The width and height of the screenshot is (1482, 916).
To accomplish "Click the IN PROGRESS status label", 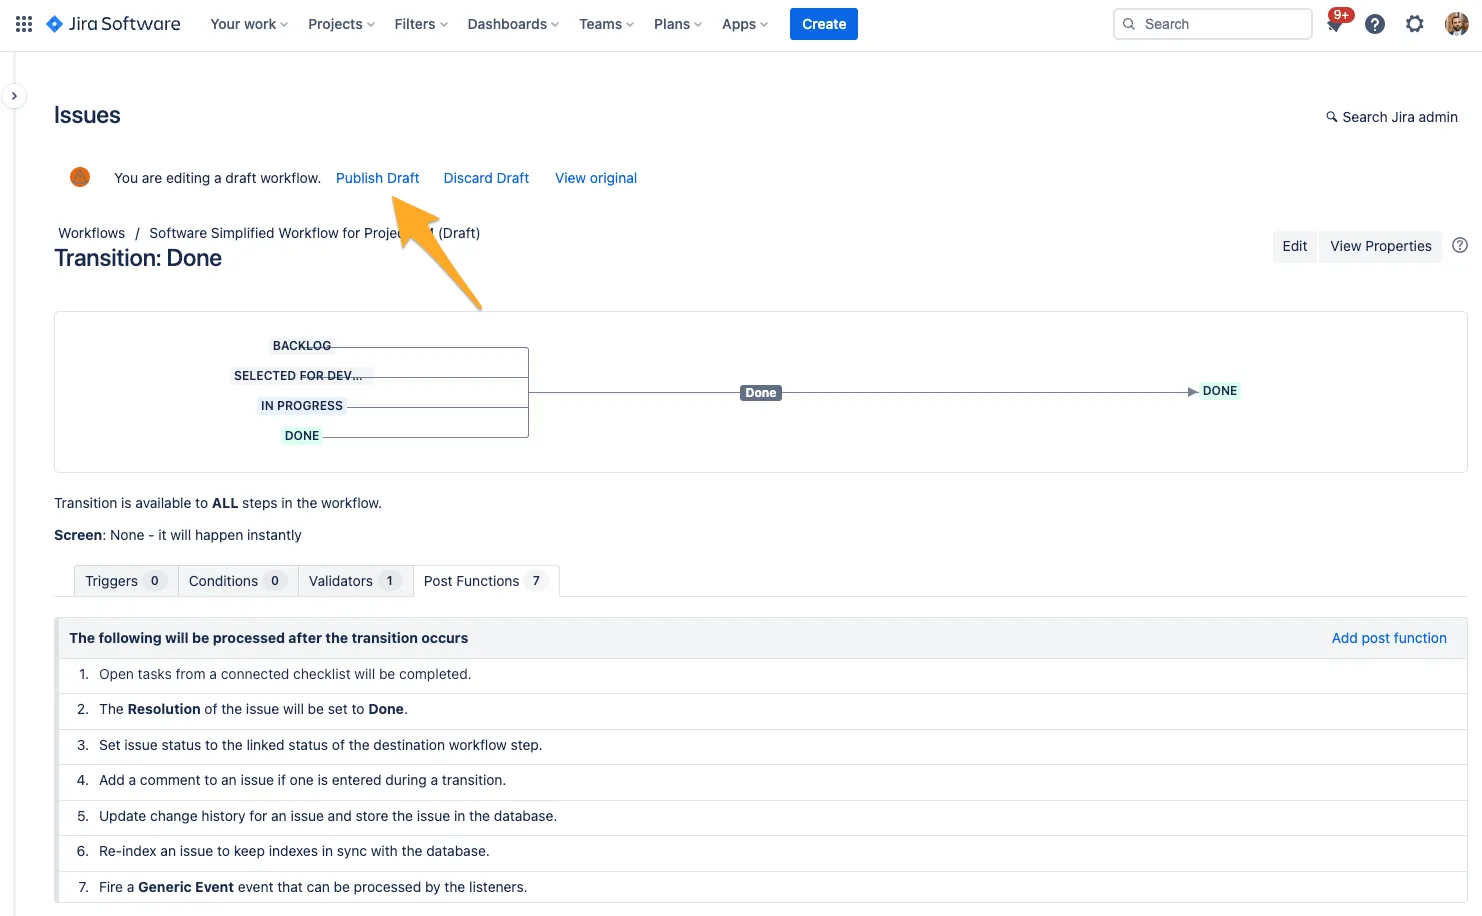I will click(x=302, y=406).
